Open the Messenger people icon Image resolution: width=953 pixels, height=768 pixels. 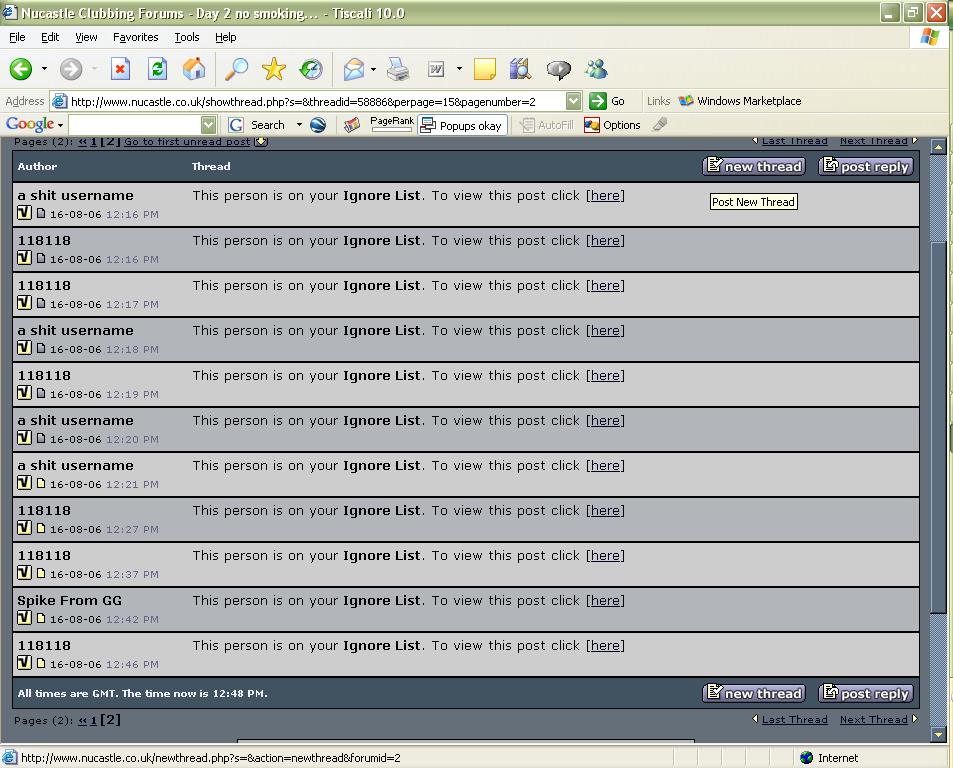pyautogui.click(x=597, y=69)
